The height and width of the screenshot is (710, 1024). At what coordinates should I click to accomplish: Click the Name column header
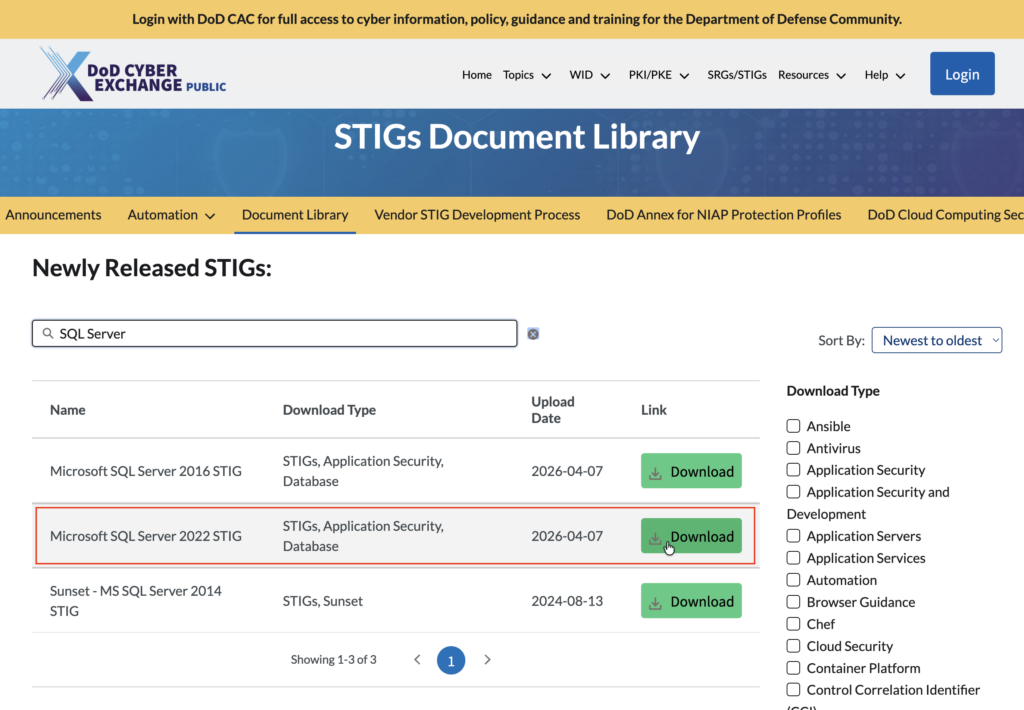point(67,410)
